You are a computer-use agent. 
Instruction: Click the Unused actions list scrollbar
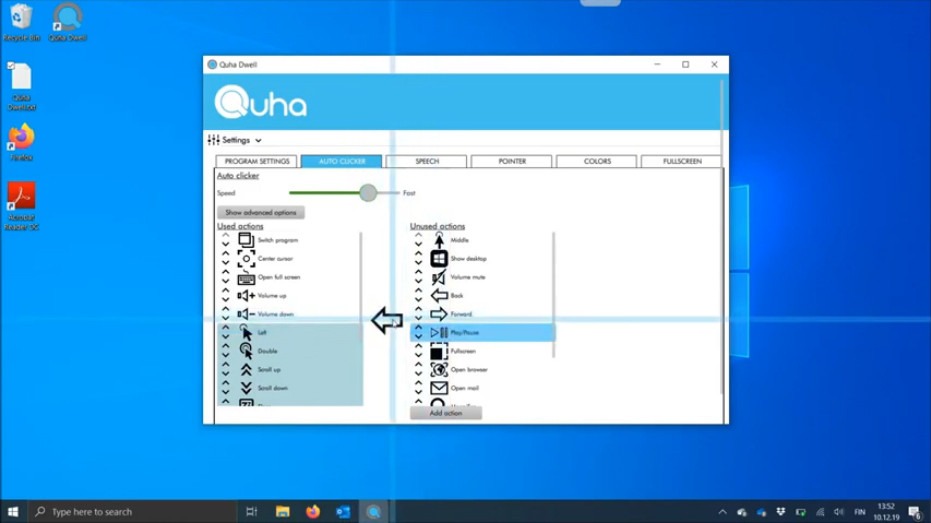click(x=554, y=295)
